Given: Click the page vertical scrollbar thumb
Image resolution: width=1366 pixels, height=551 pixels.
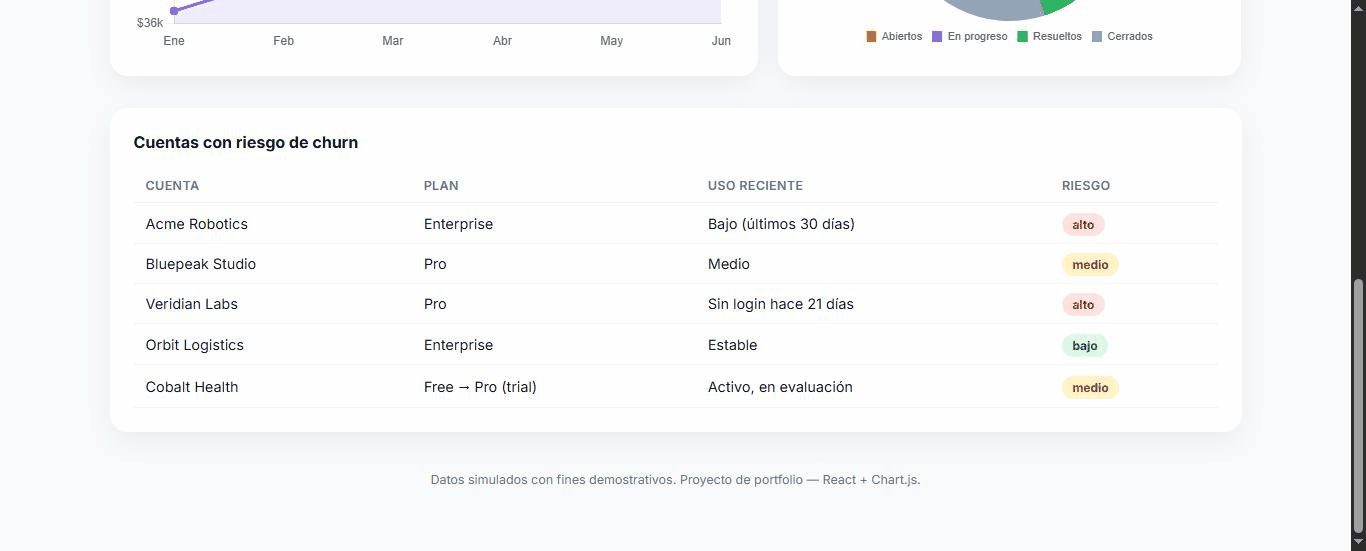Looking at the screenshot, I should click(x=1358, y=405).
